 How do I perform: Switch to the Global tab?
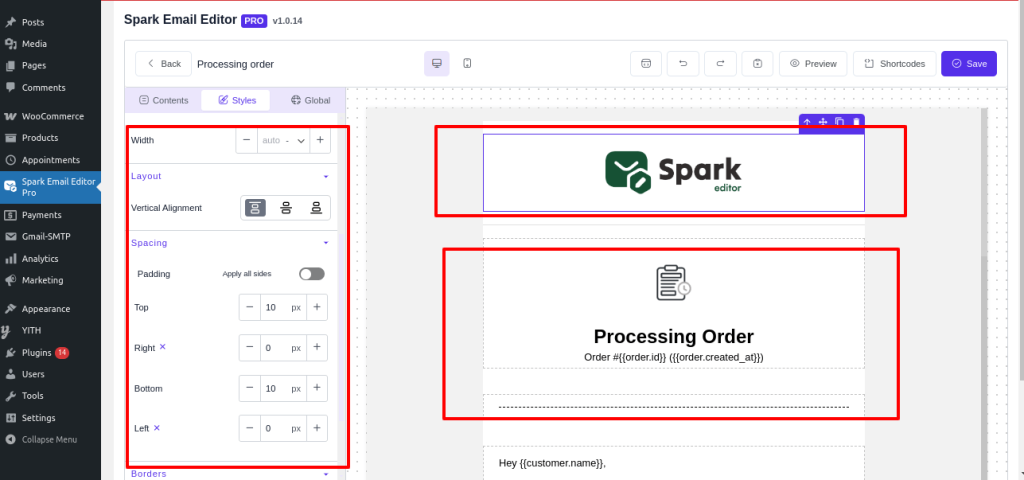(x=311, y=101)
